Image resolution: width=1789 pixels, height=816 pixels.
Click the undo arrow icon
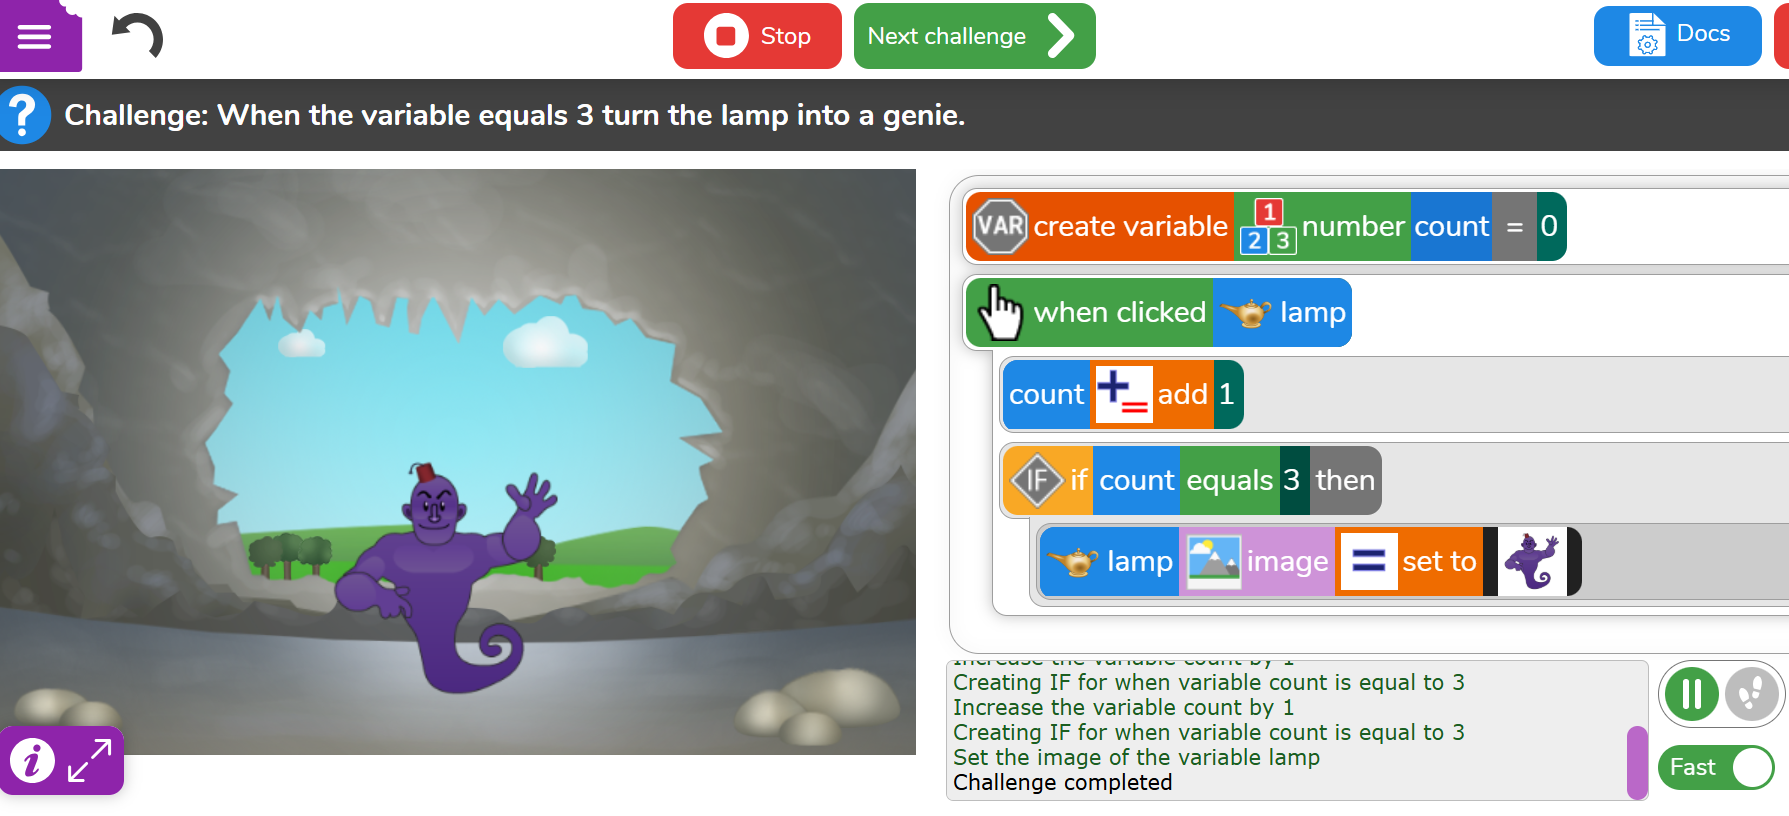(138, 36)
